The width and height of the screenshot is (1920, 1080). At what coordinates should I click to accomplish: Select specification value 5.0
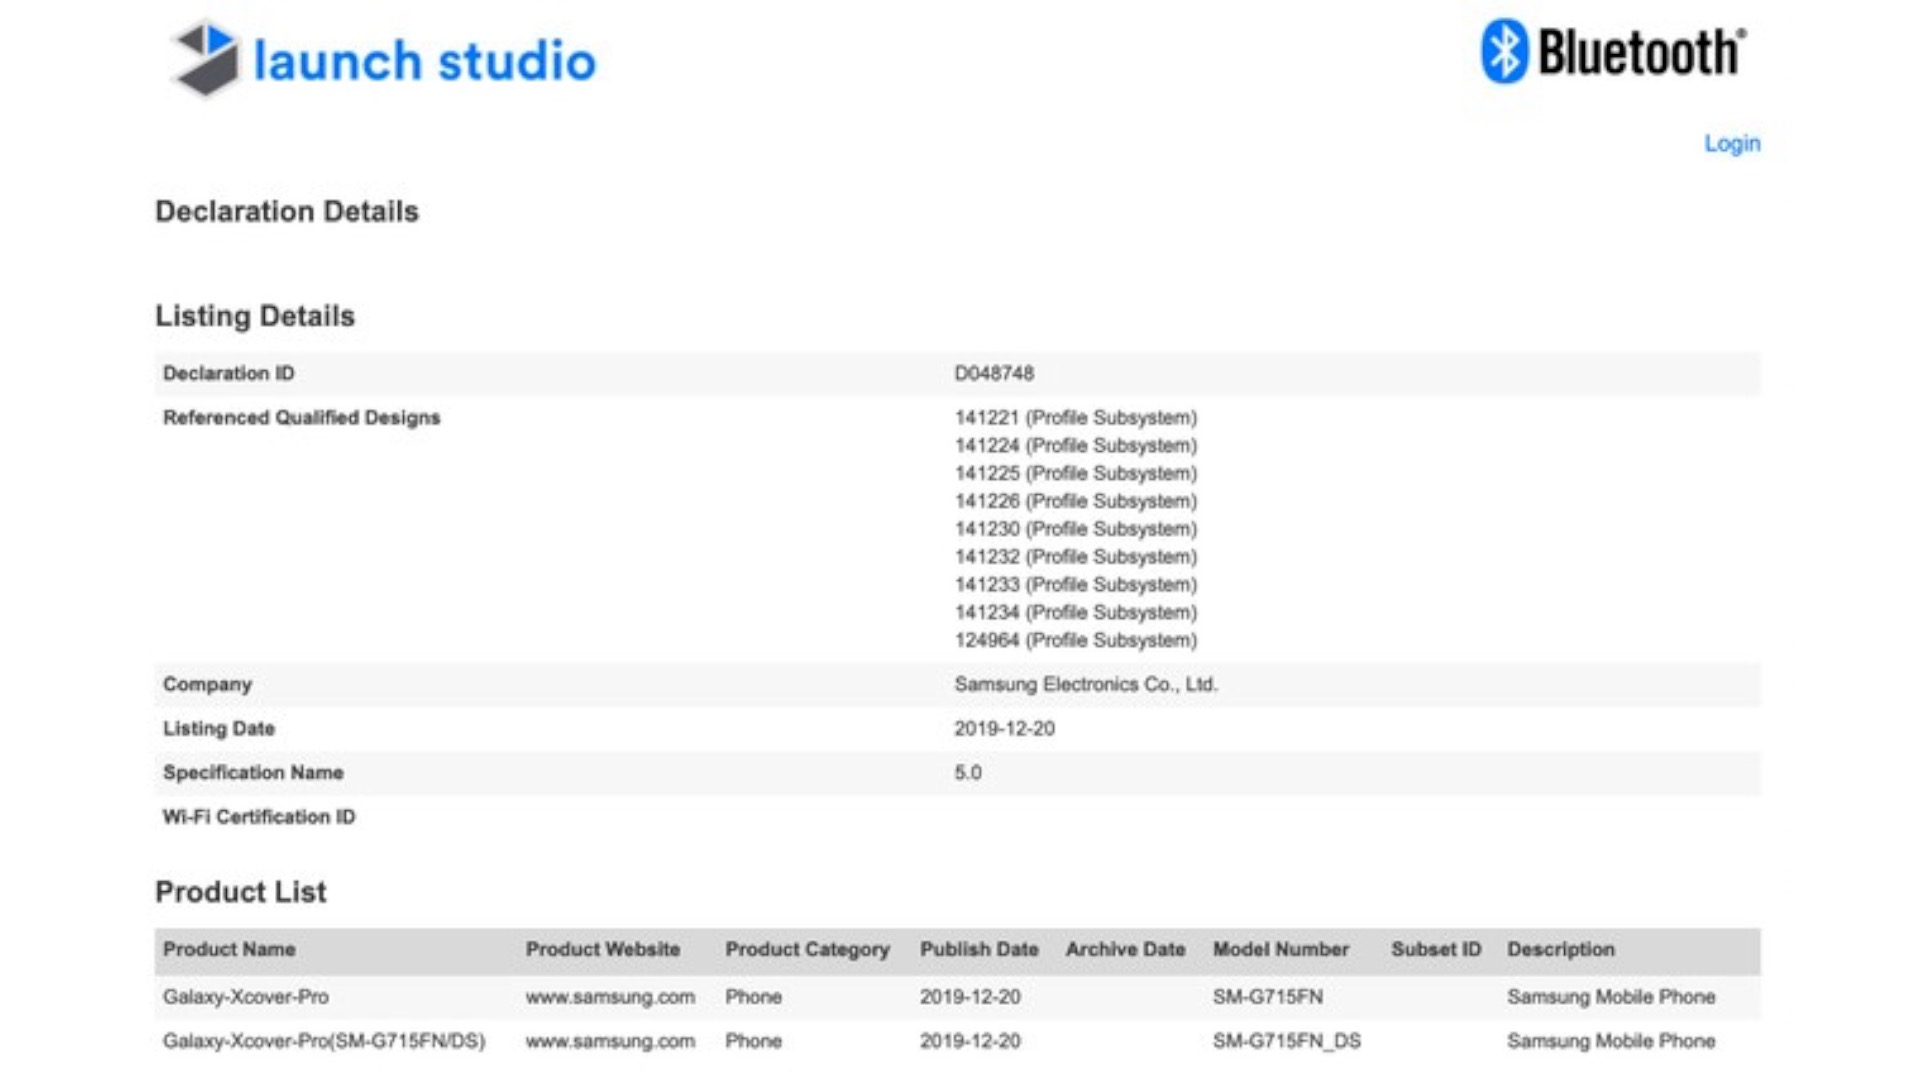[968, 773]
